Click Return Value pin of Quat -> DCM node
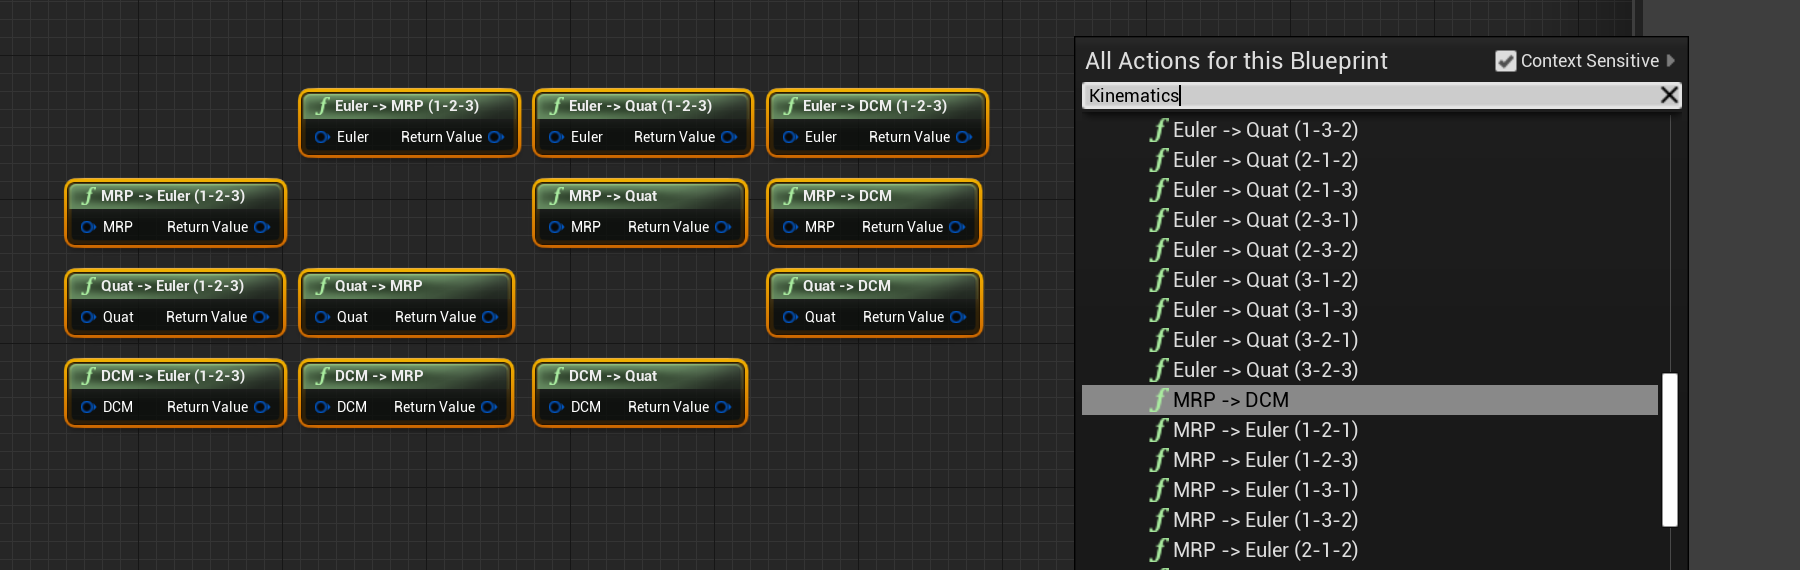Screen dimensions: 1800x570 click(958, 317)
